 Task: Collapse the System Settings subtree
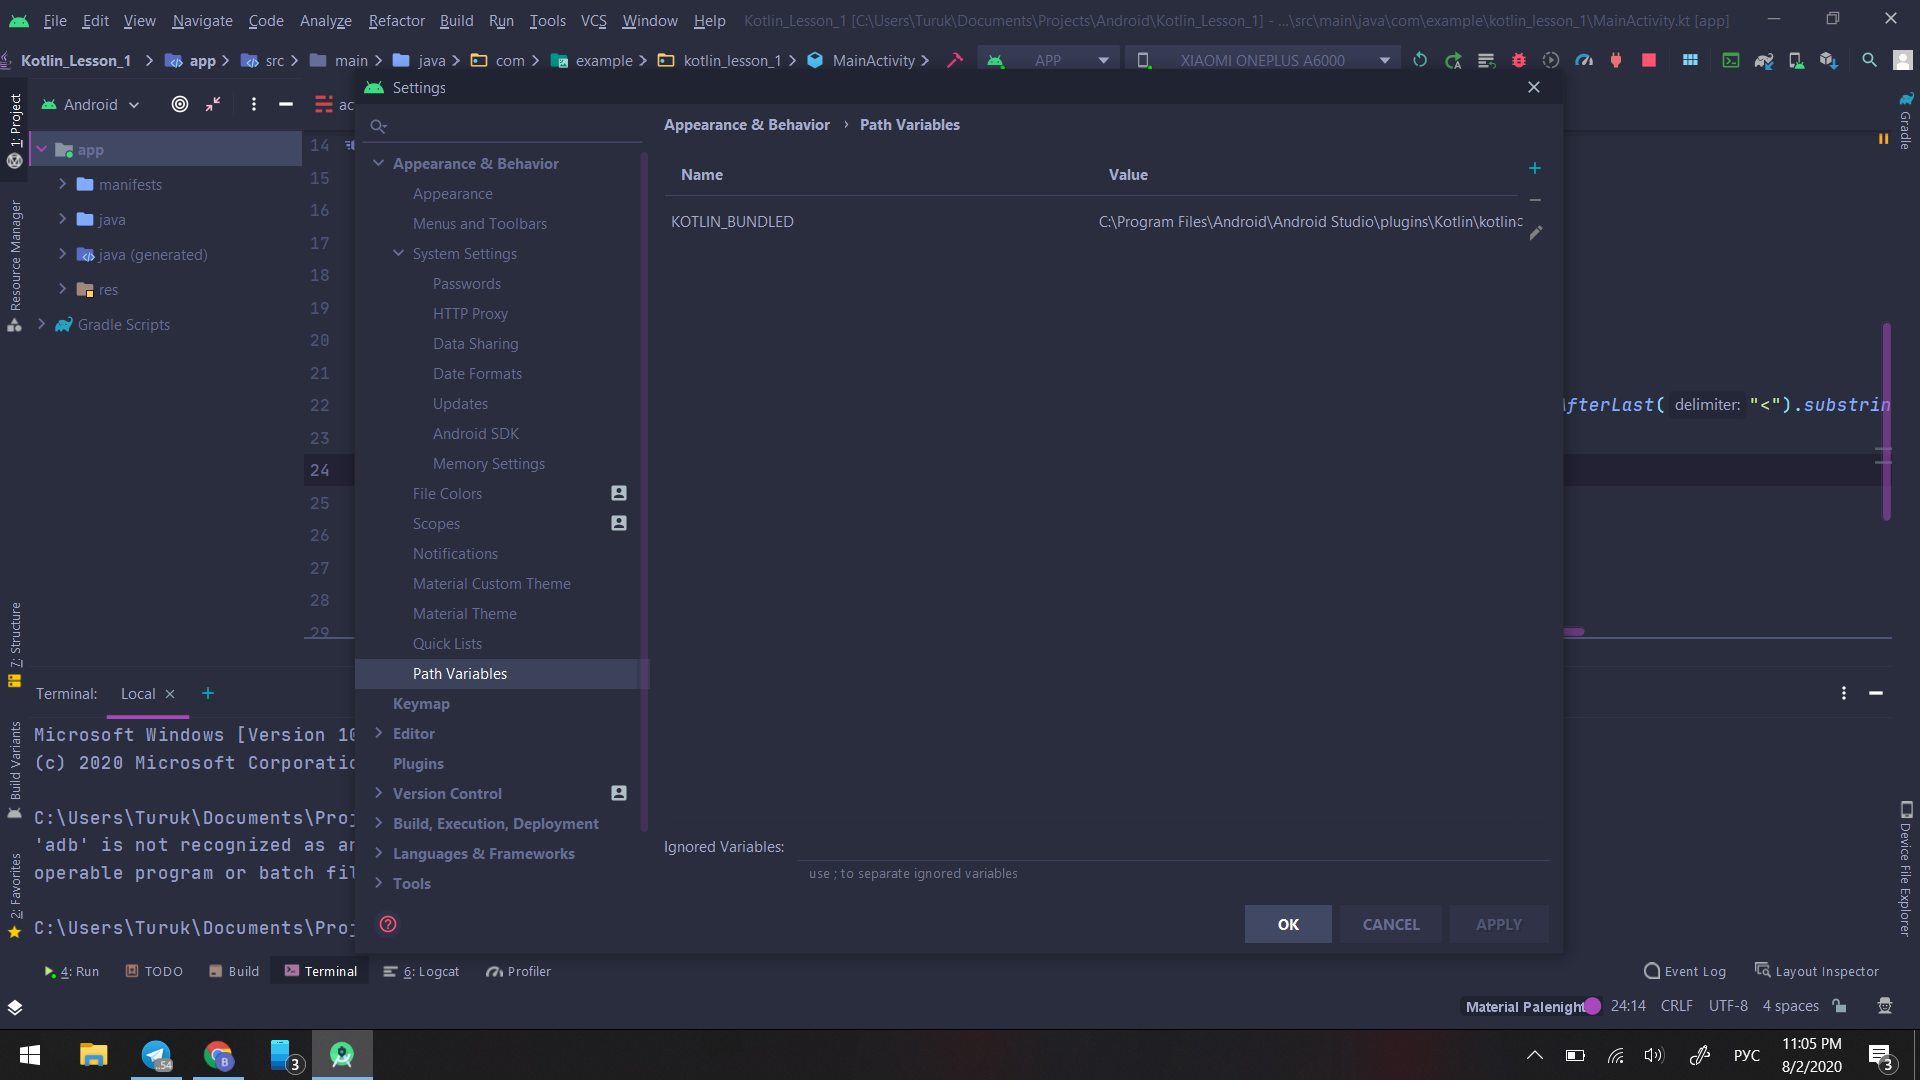[x=399, y=253]
